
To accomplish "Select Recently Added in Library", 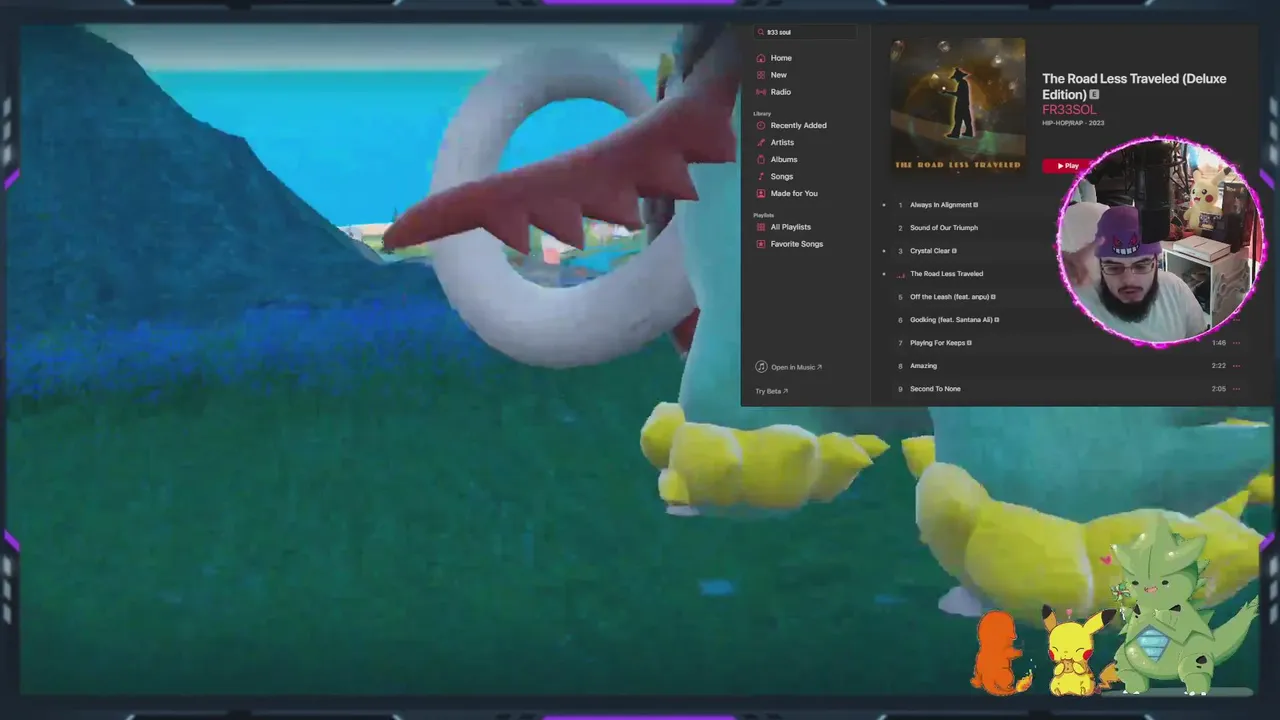I will click(798, 125).
